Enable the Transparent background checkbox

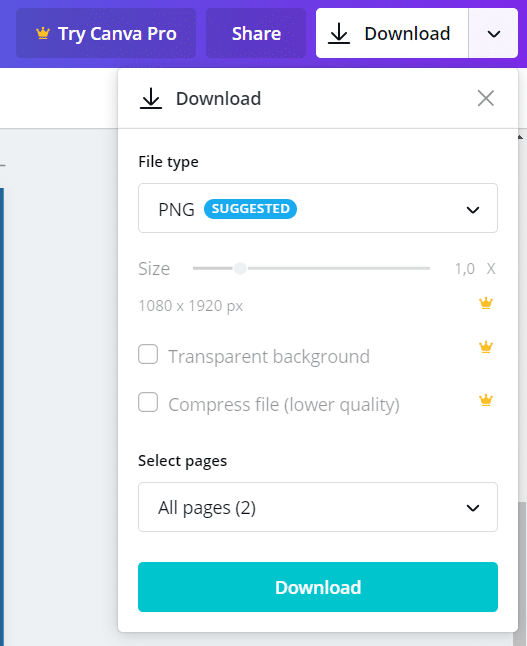pos(148,354)
